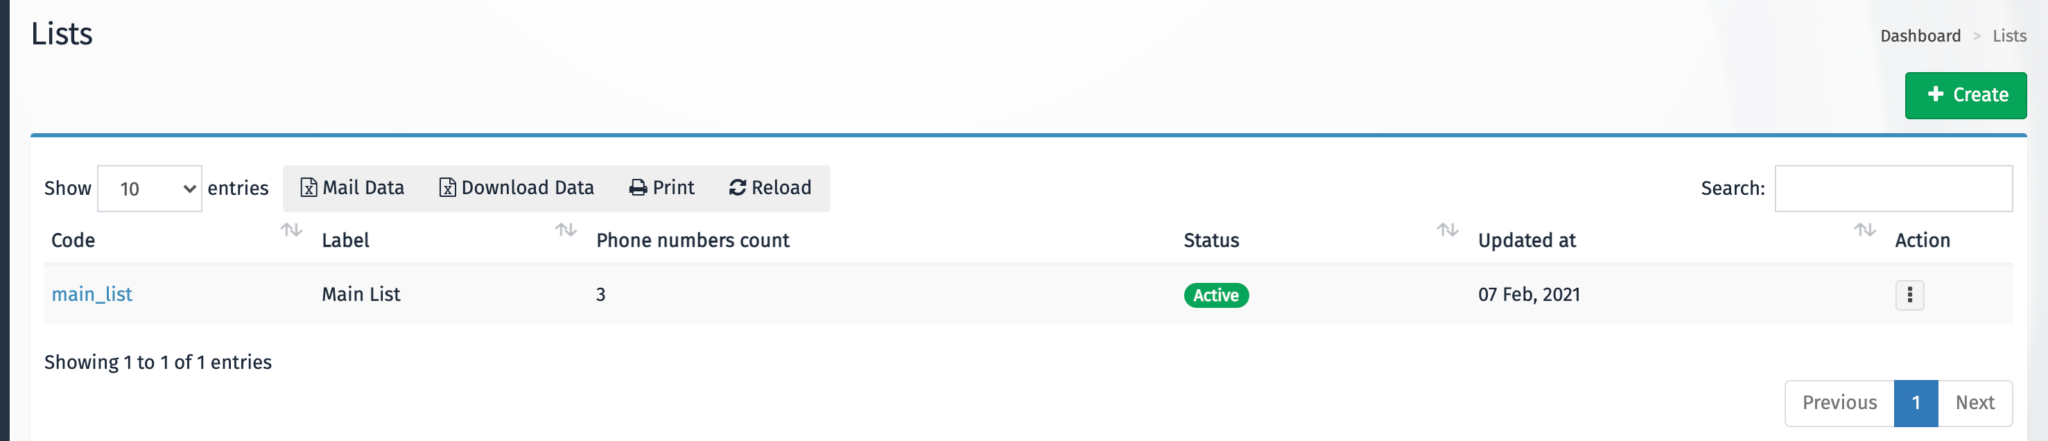Click the Phone numbers count header
2048x441 pixels.
point(693,241)
